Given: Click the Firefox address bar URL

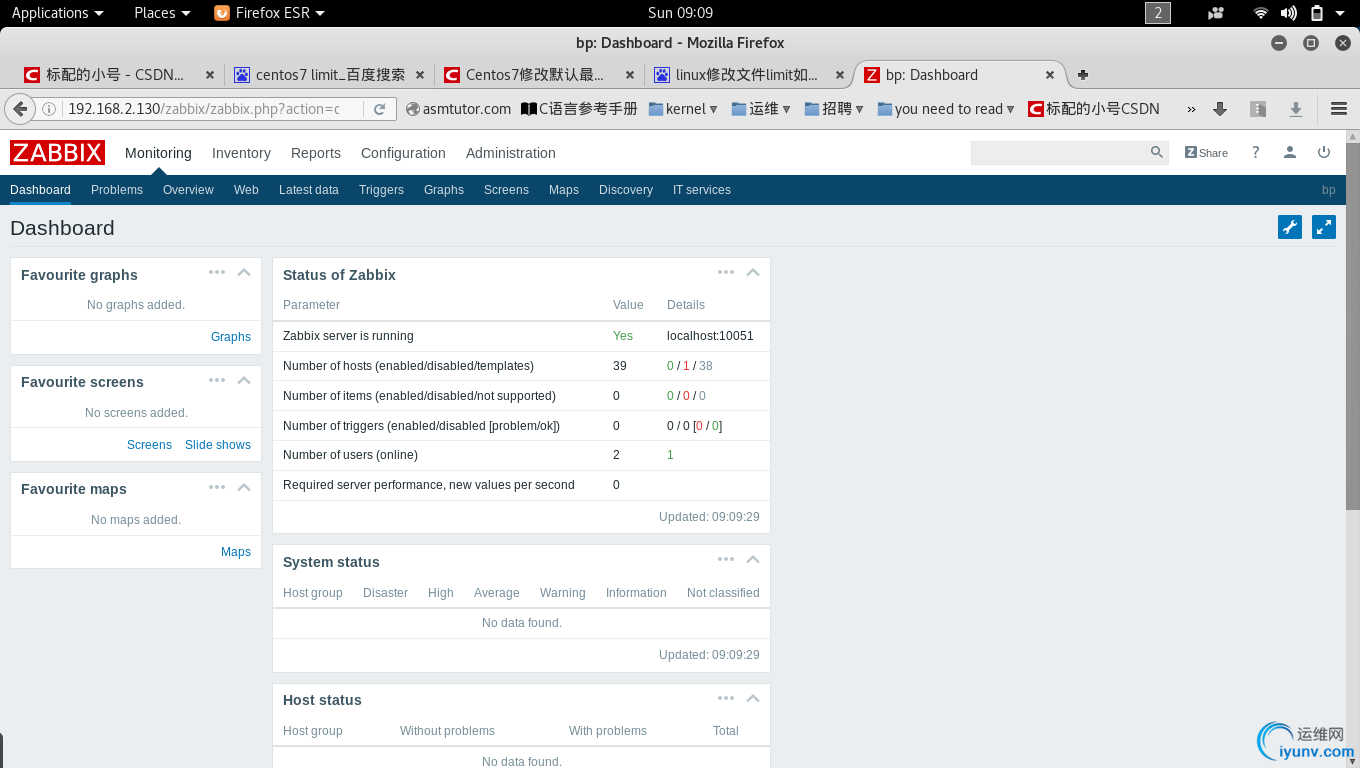Looking at the screenshot, I should point(203,109).
